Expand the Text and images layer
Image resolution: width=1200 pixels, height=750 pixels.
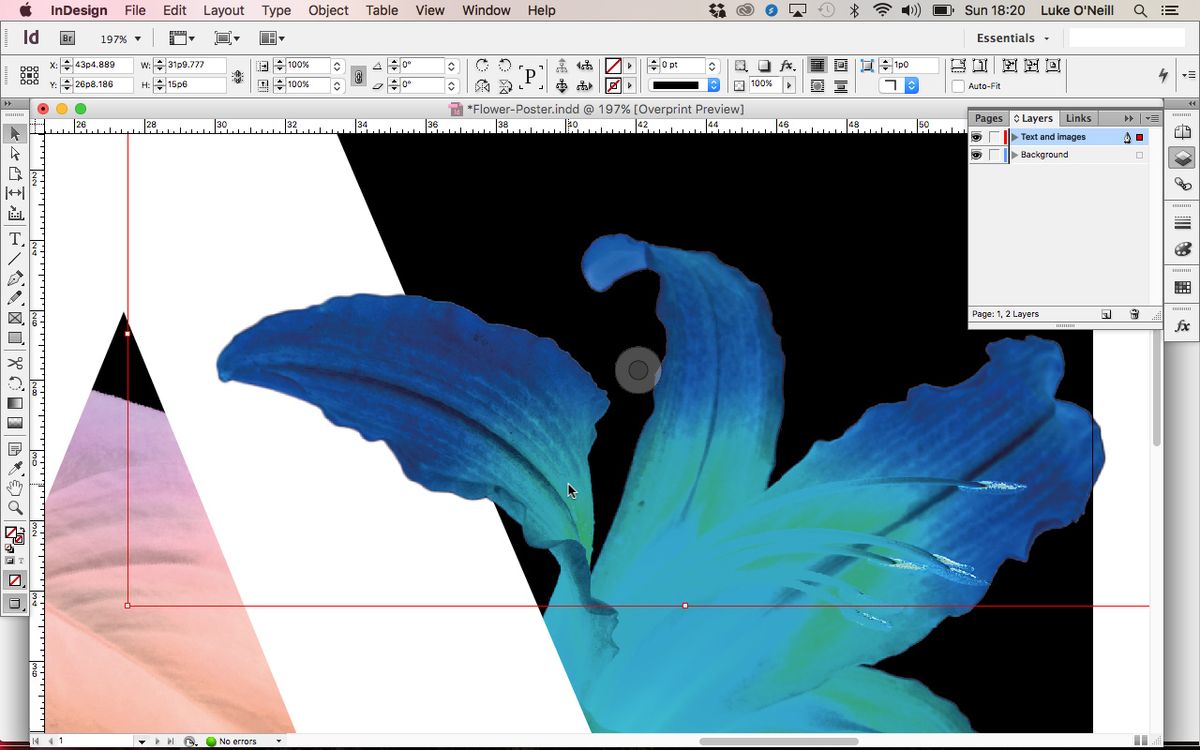coord(1014,137)
